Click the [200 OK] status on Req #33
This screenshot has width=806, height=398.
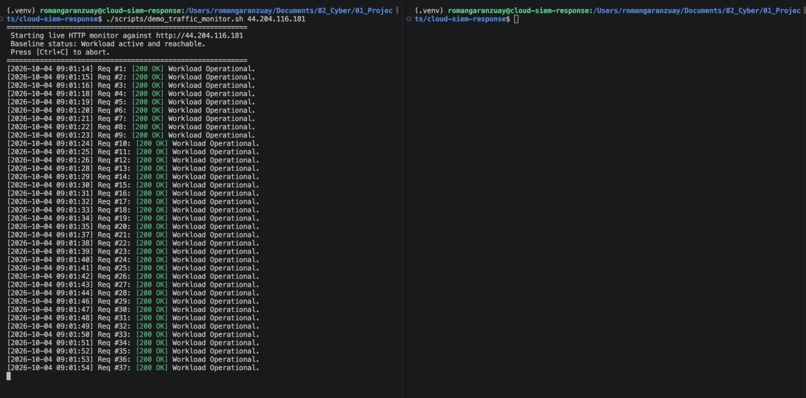(152, 334)
